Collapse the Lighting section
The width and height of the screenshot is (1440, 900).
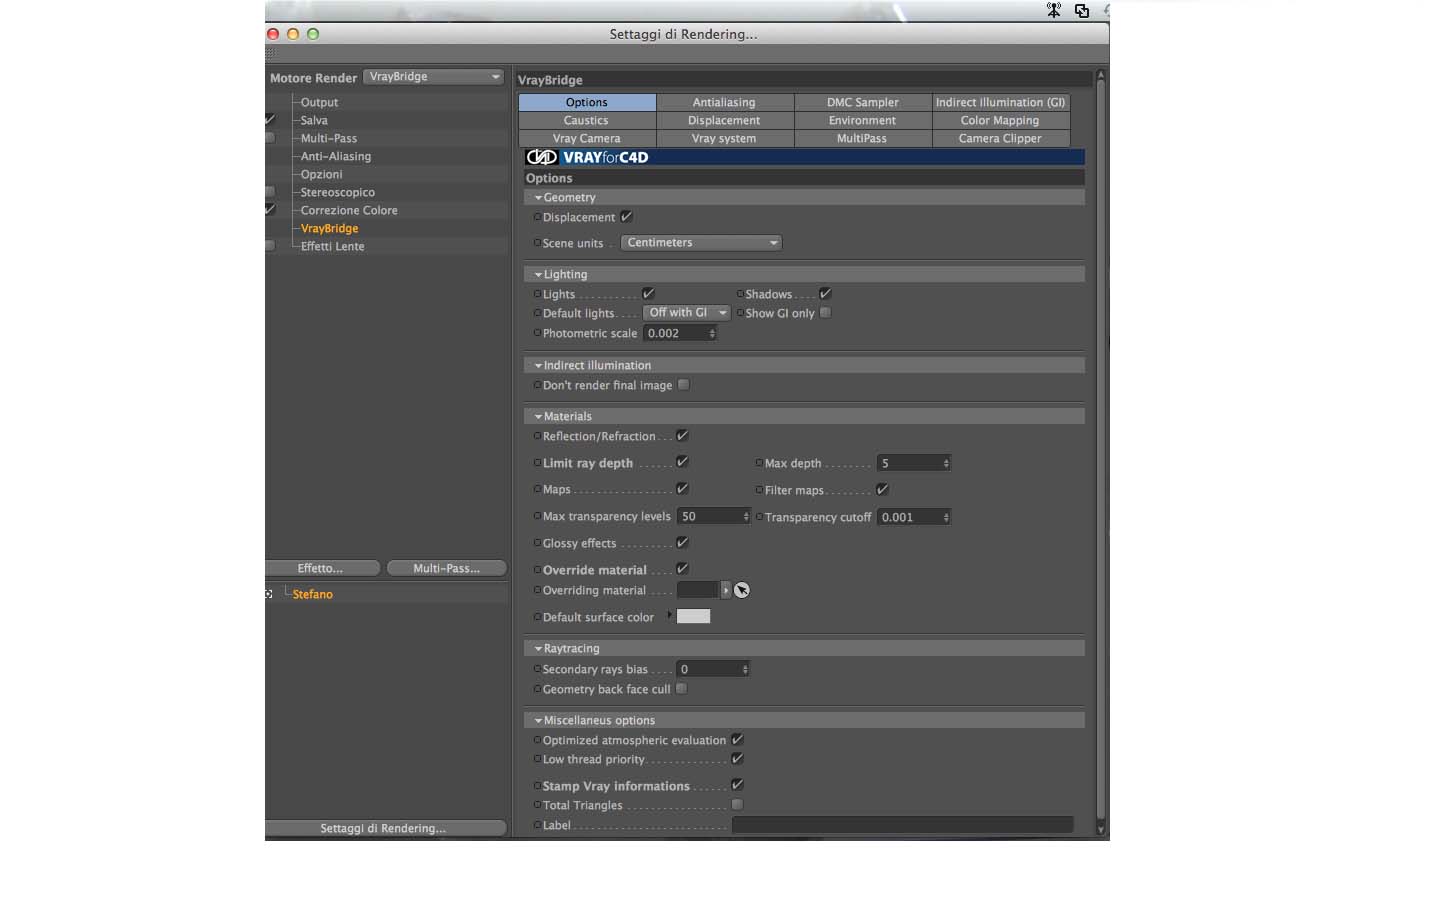point(538,274)
